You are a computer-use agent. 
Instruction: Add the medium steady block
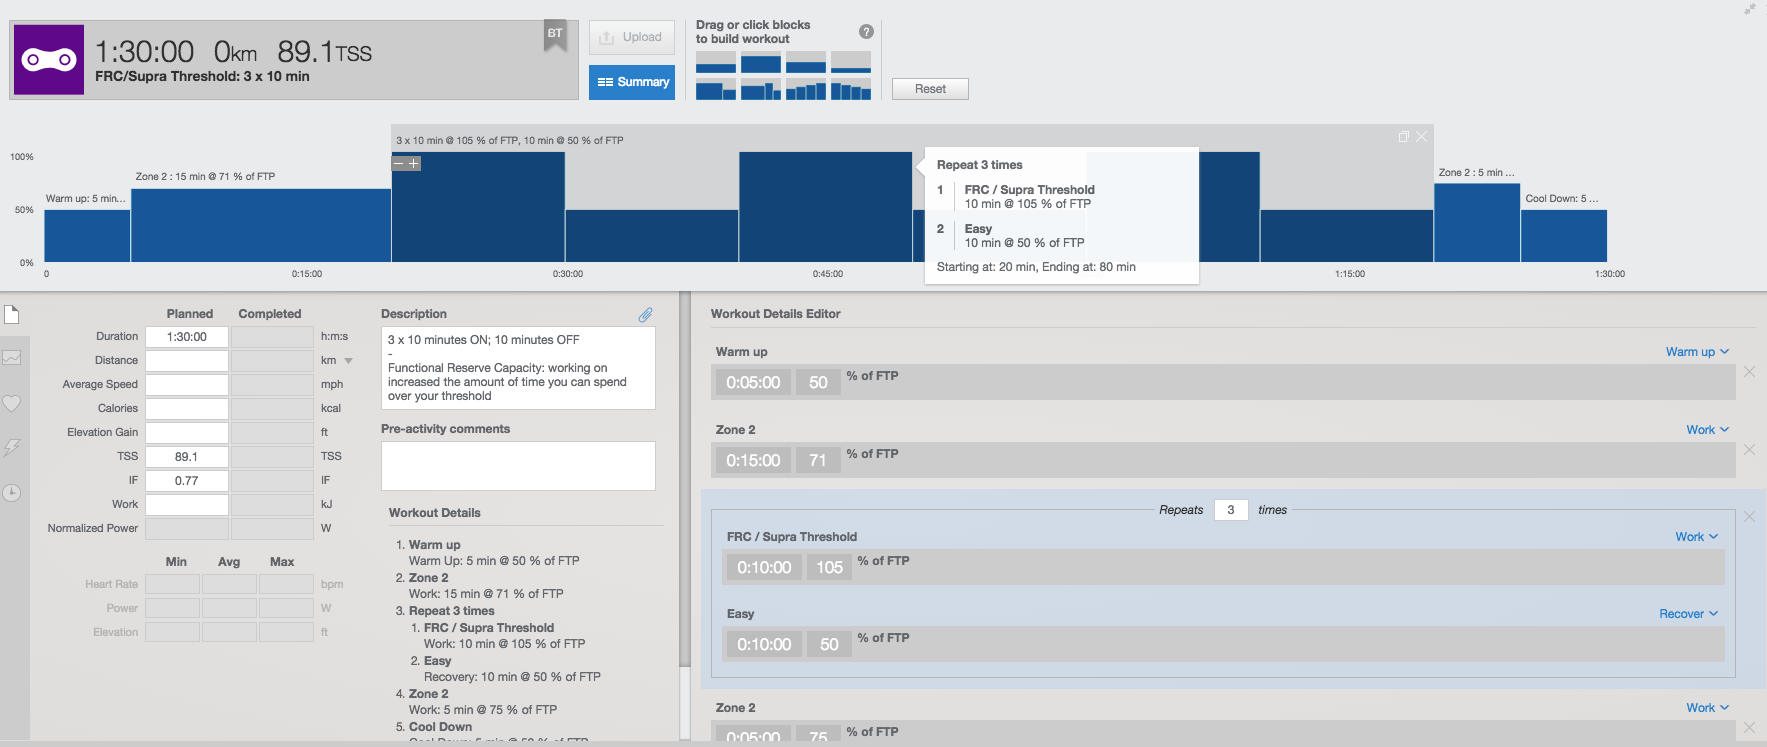[805, 62]
